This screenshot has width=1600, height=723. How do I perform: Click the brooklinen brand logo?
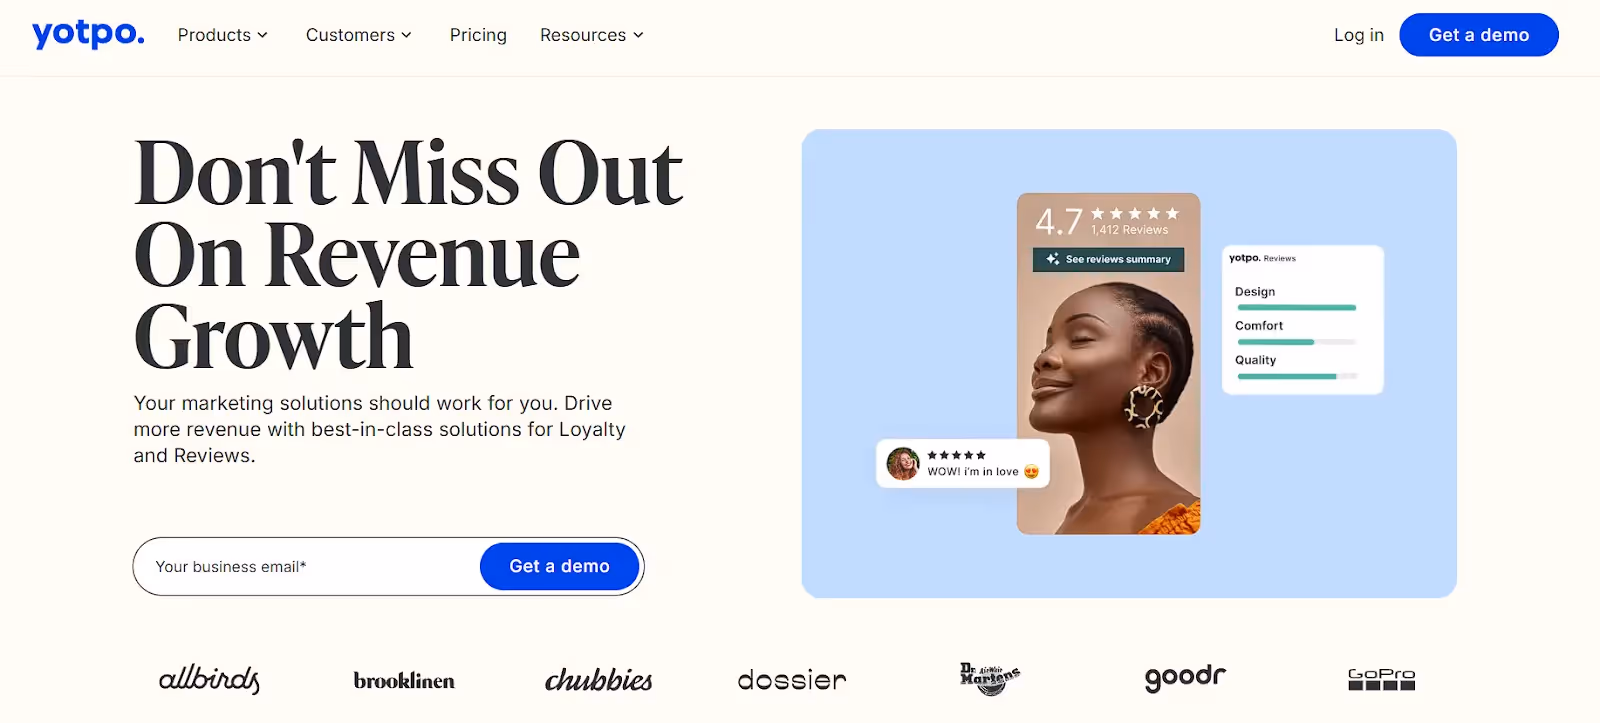coord(404,681)
